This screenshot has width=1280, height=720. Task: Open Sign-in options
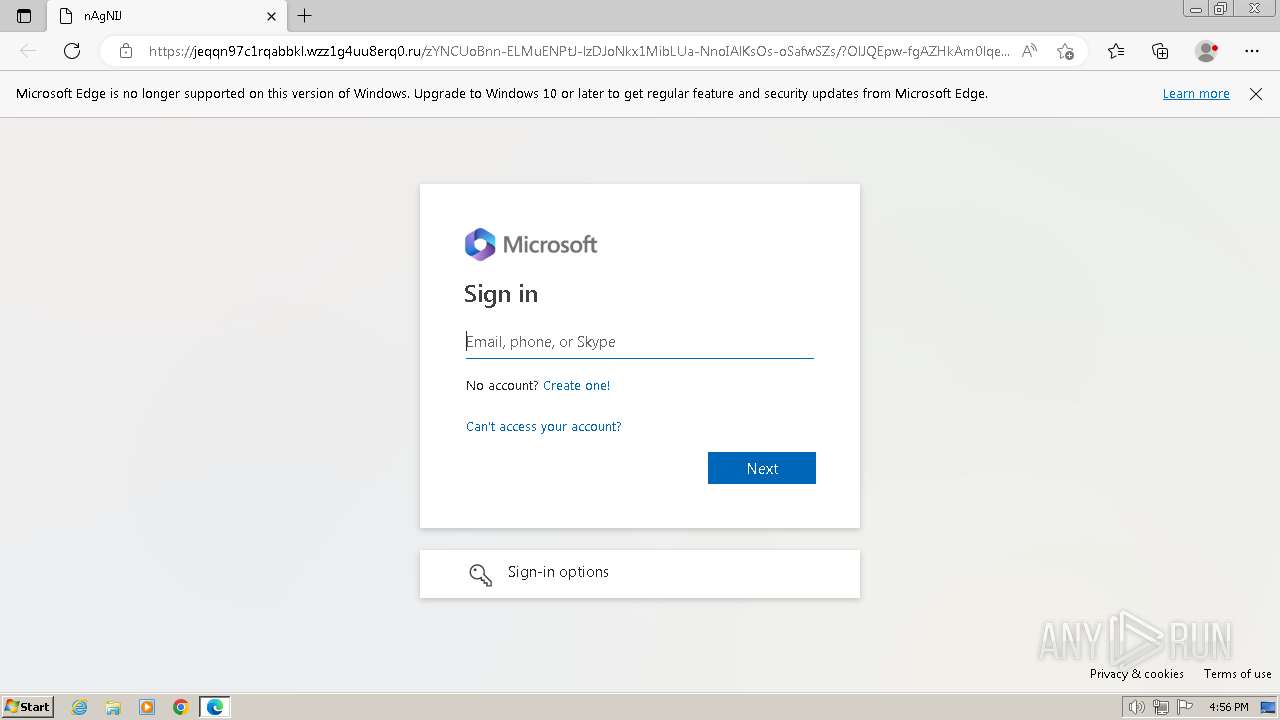pyautogui.click(x=640, y=574)
